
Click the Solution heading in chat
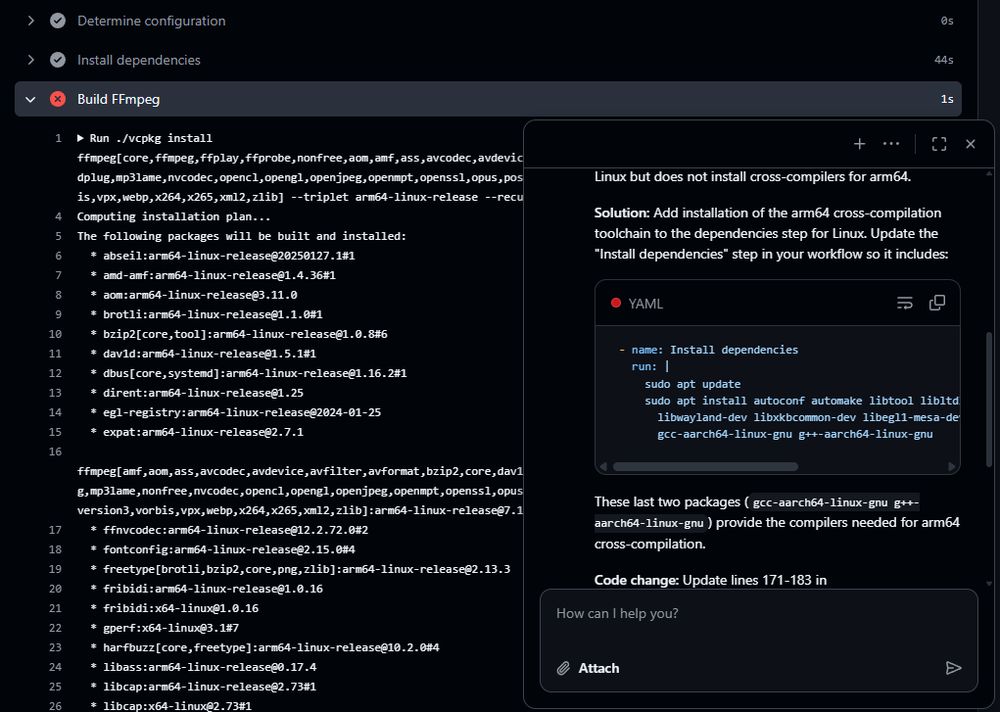pyautogui.click(x=622, y=213)
